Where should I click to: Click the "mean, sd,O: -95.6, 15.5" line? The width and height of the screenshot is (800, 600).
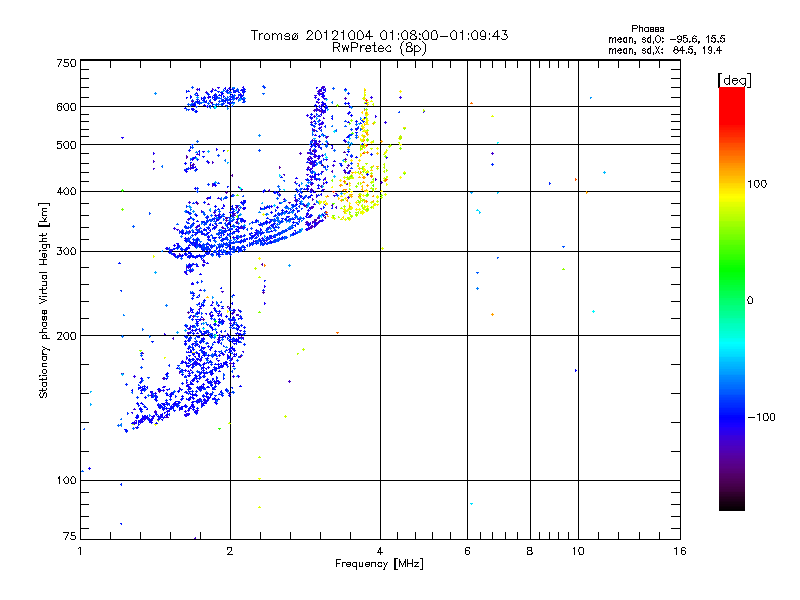tap(666, 39)
